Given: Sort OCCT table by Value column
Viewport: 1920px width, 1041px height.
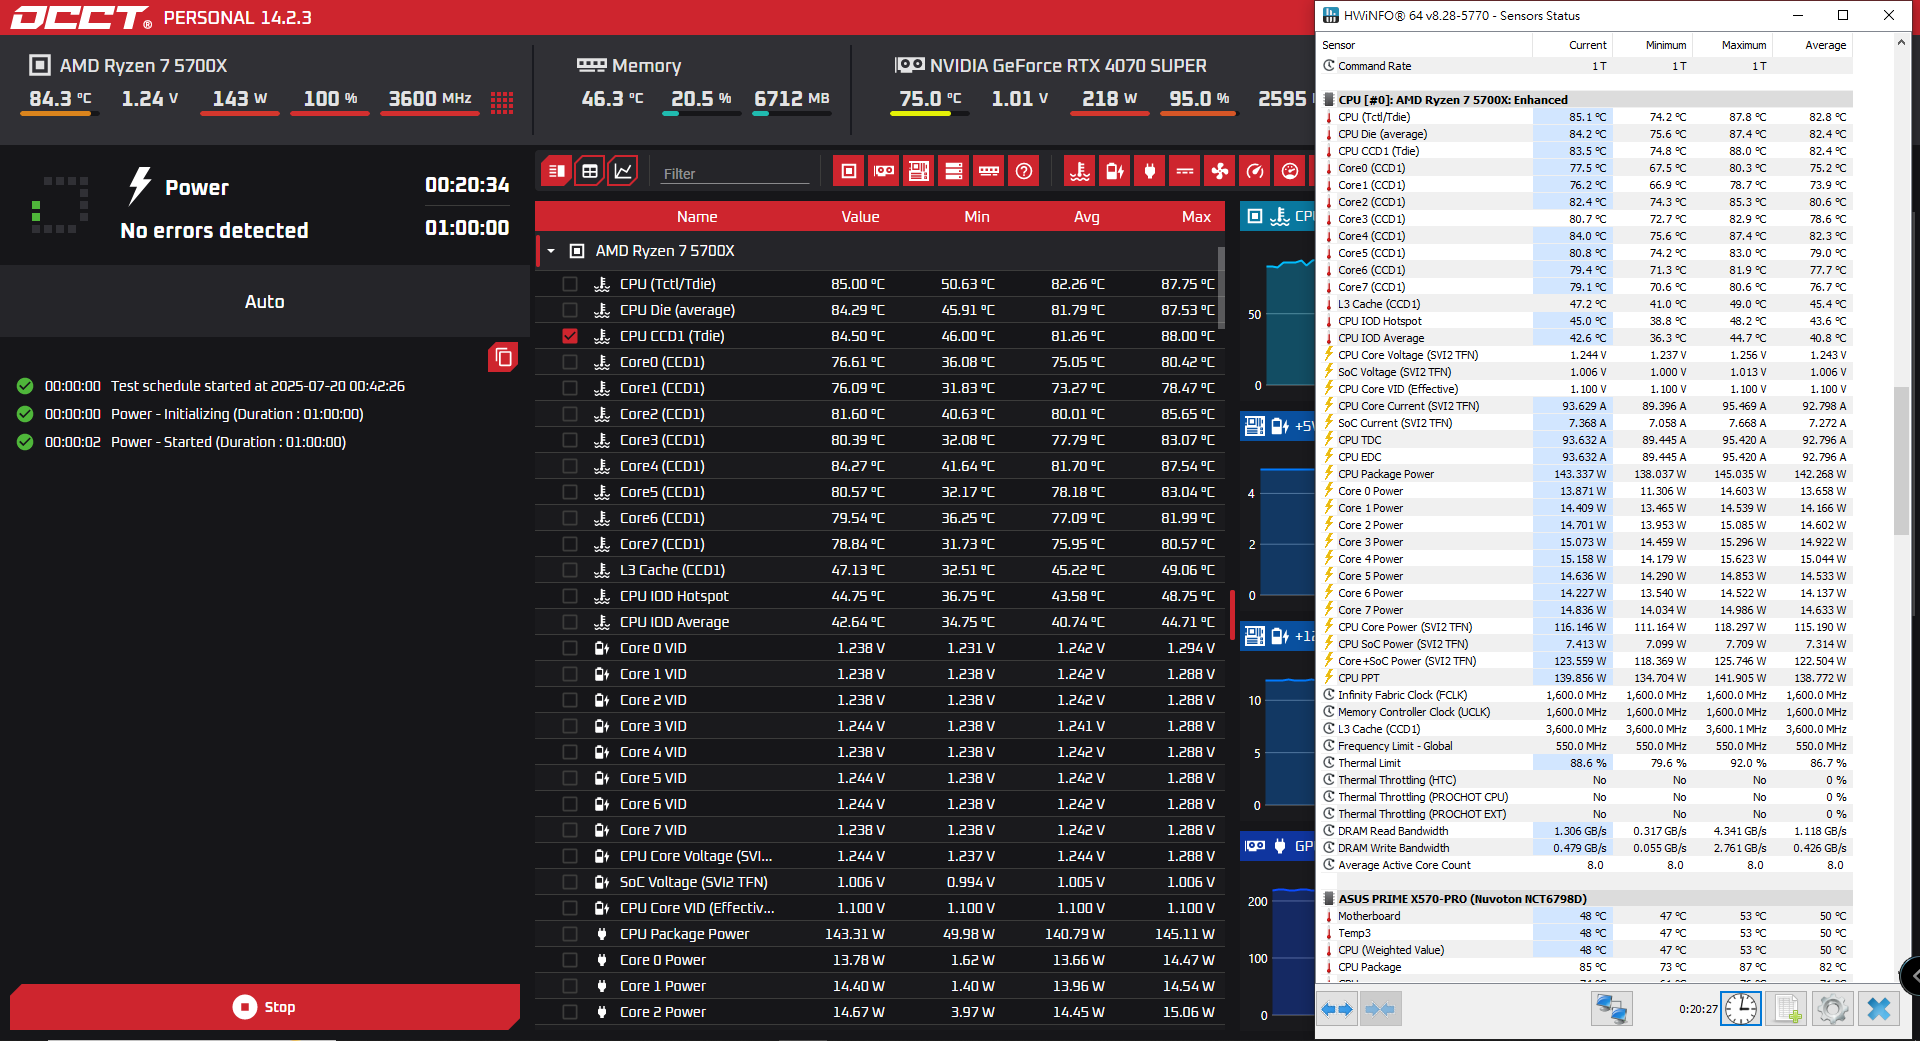Looking at the screenshot, I should (860, 217).
